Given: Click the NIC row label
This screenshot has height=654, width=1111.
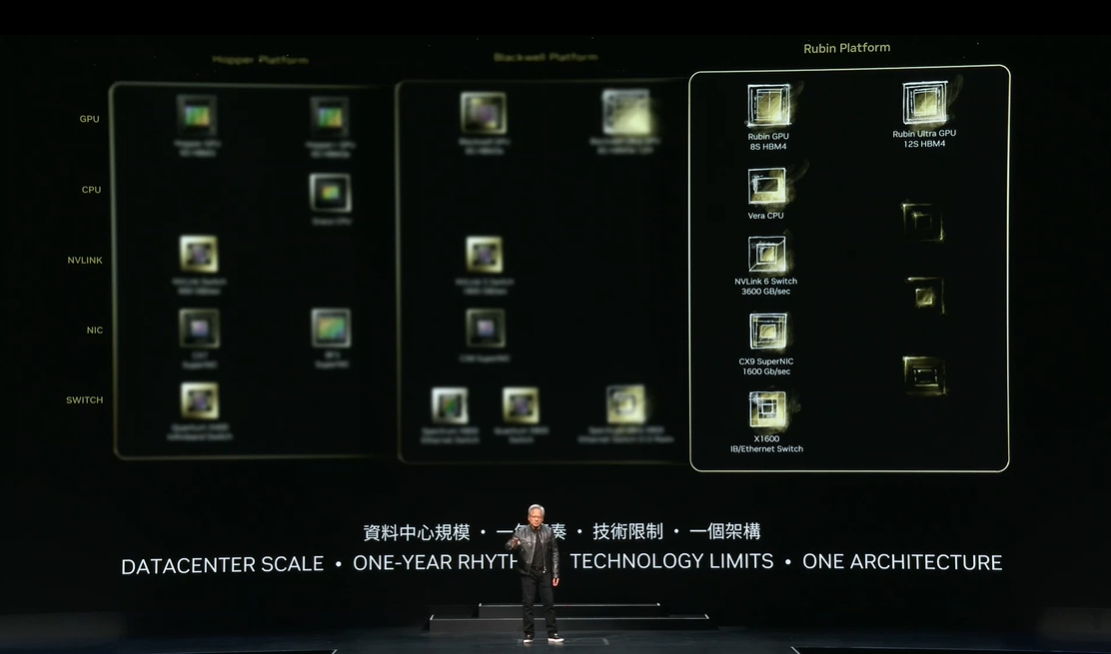Looking at the screenshot, I should (x=94, y=330).
